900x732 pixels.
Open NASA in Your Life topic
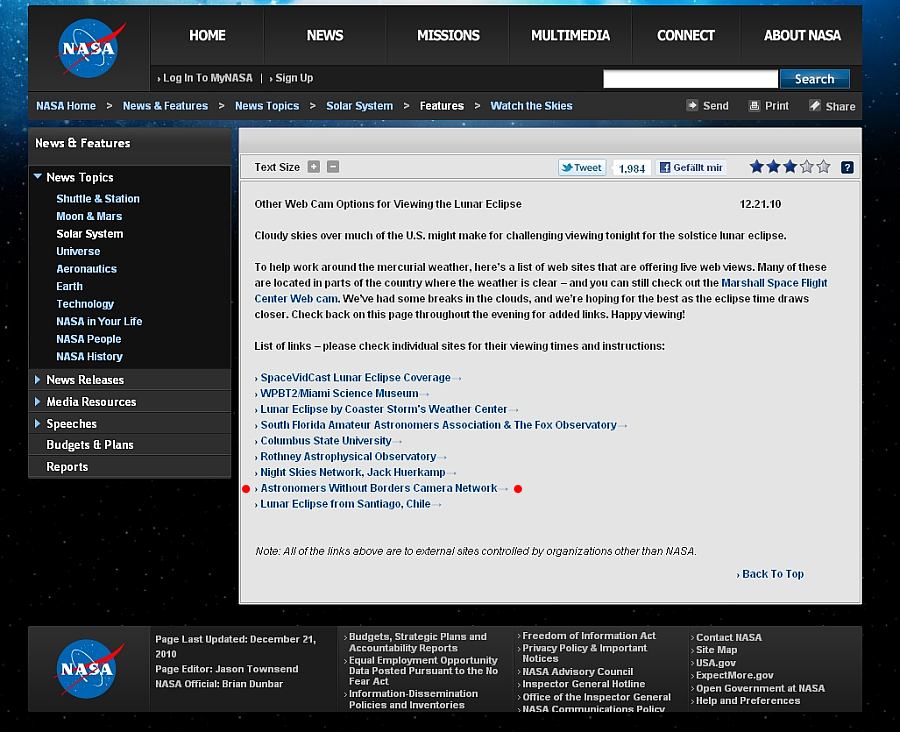(x=99, y=322)
